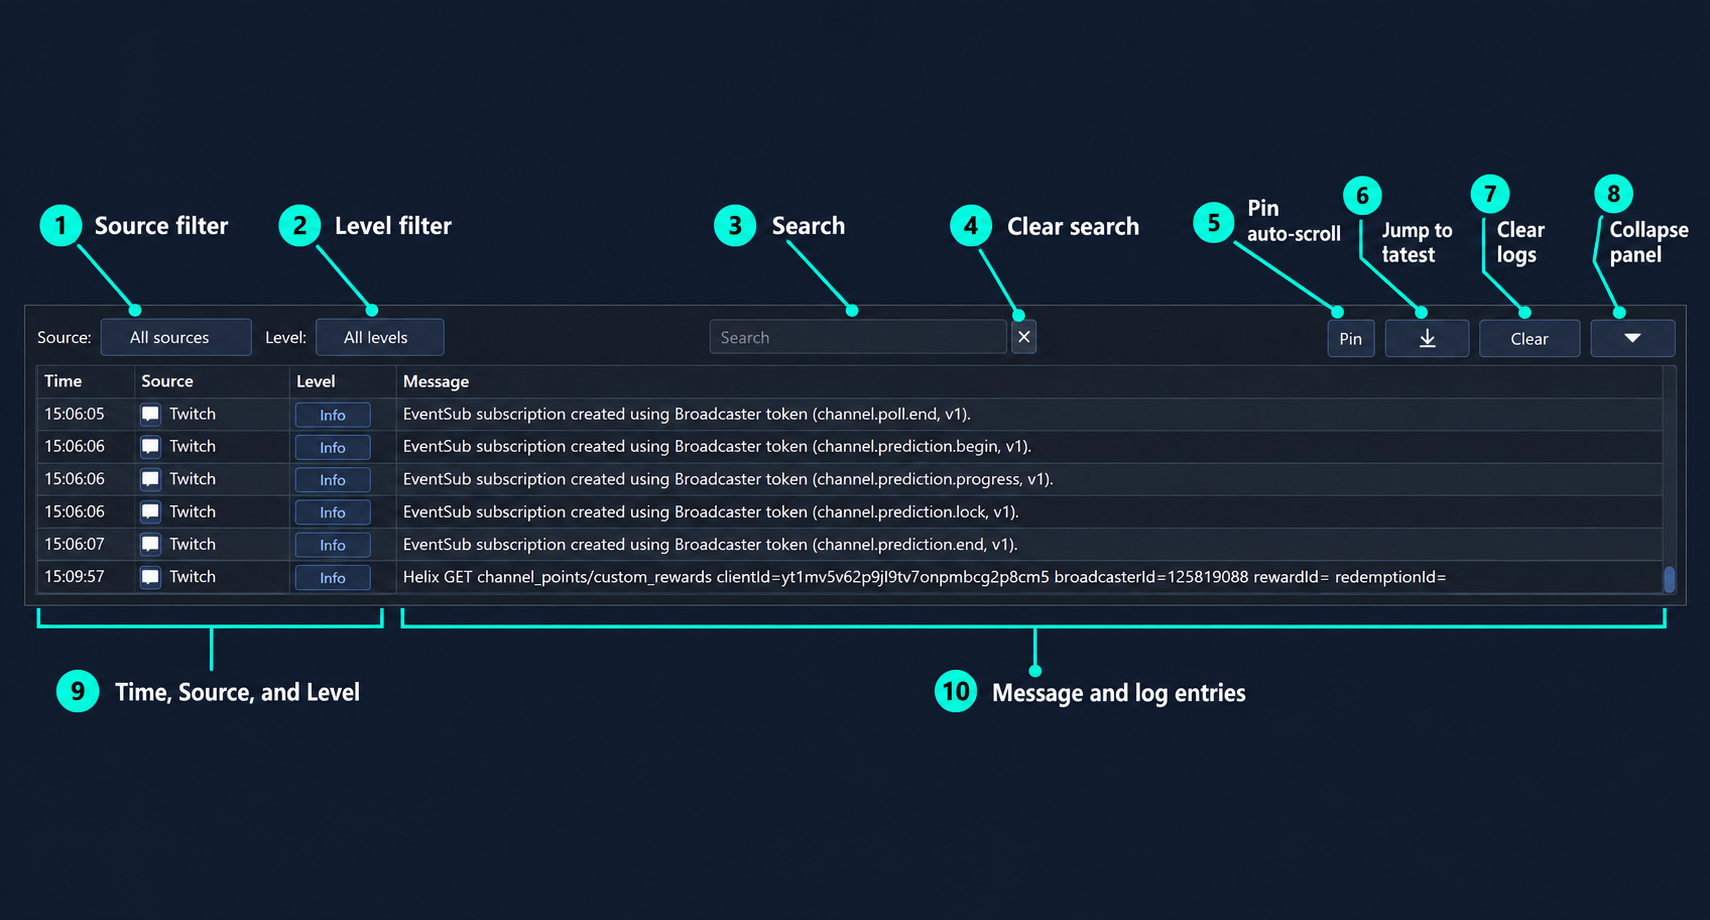This screenshot has height=920, width=1710.
Task: Click the 15:06:07 timestamp cell
Action: pyautogui.click(x=74, y=544)
